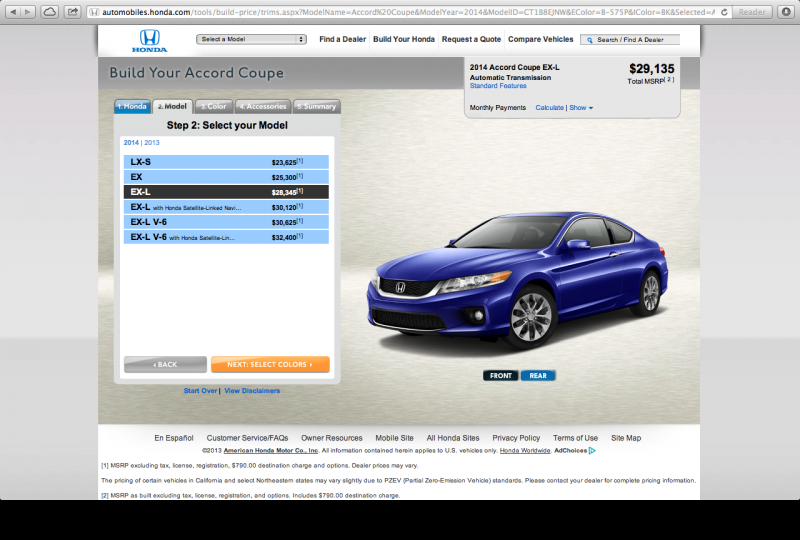
Task: Select the EX trim at $25,300
Action: click(x=226, y=177)
